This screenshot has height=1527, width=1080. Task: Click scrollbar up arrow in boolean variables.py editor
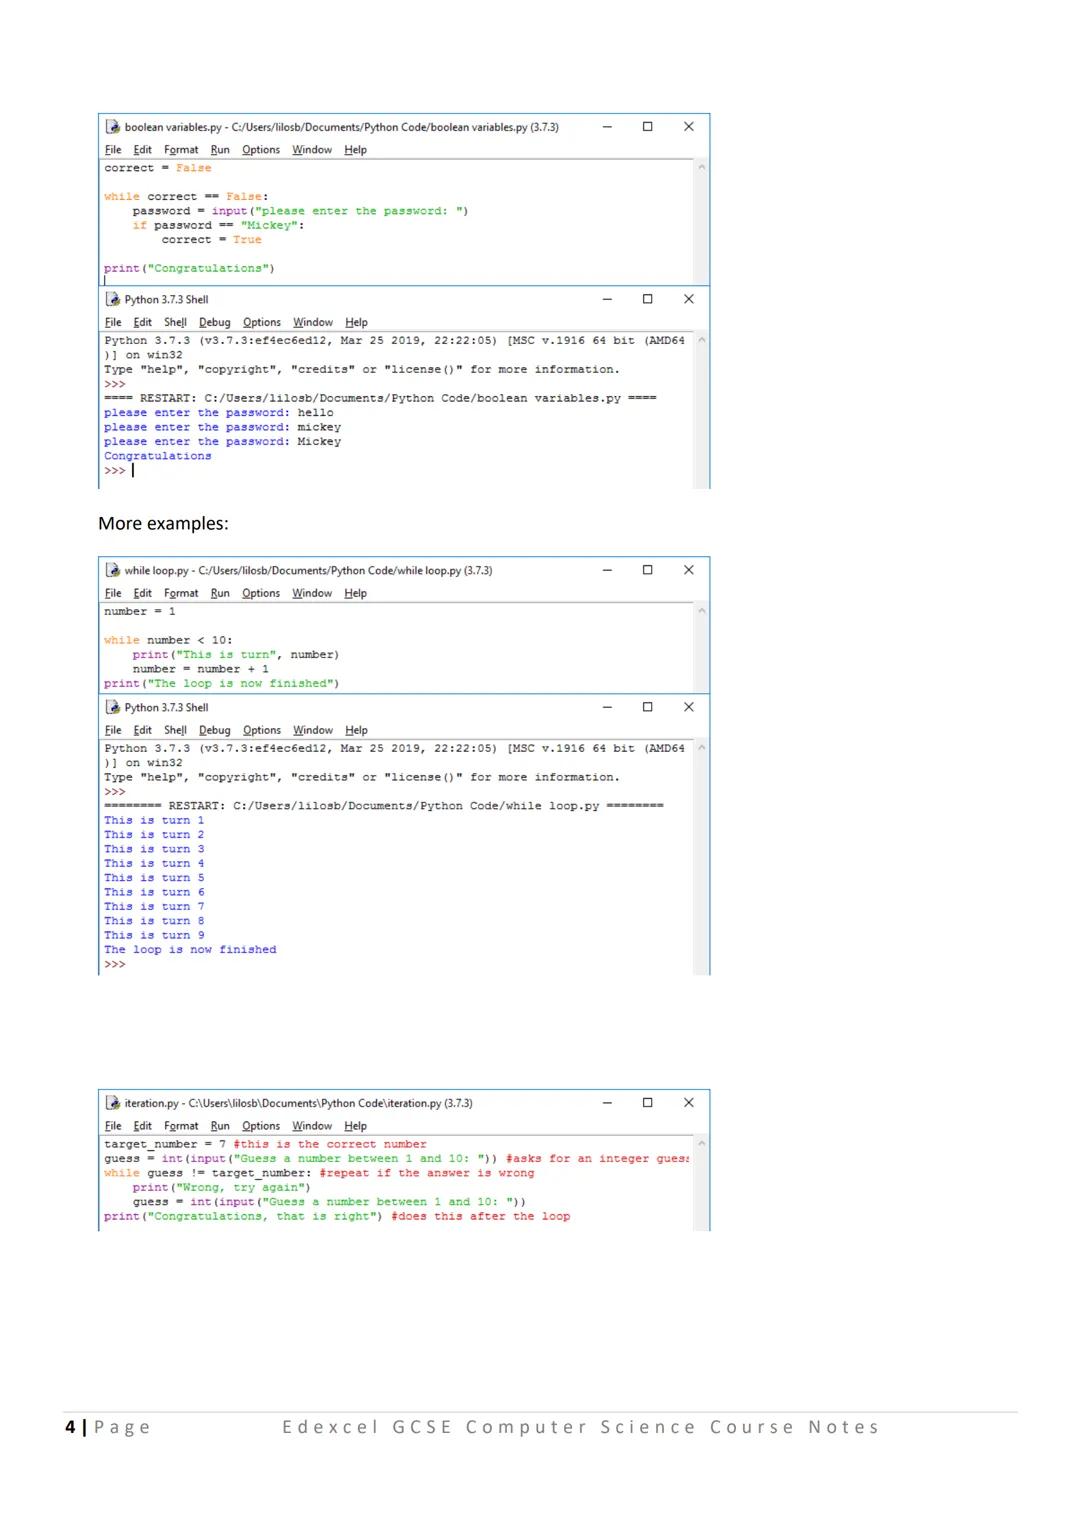click(x=701, y=168)
